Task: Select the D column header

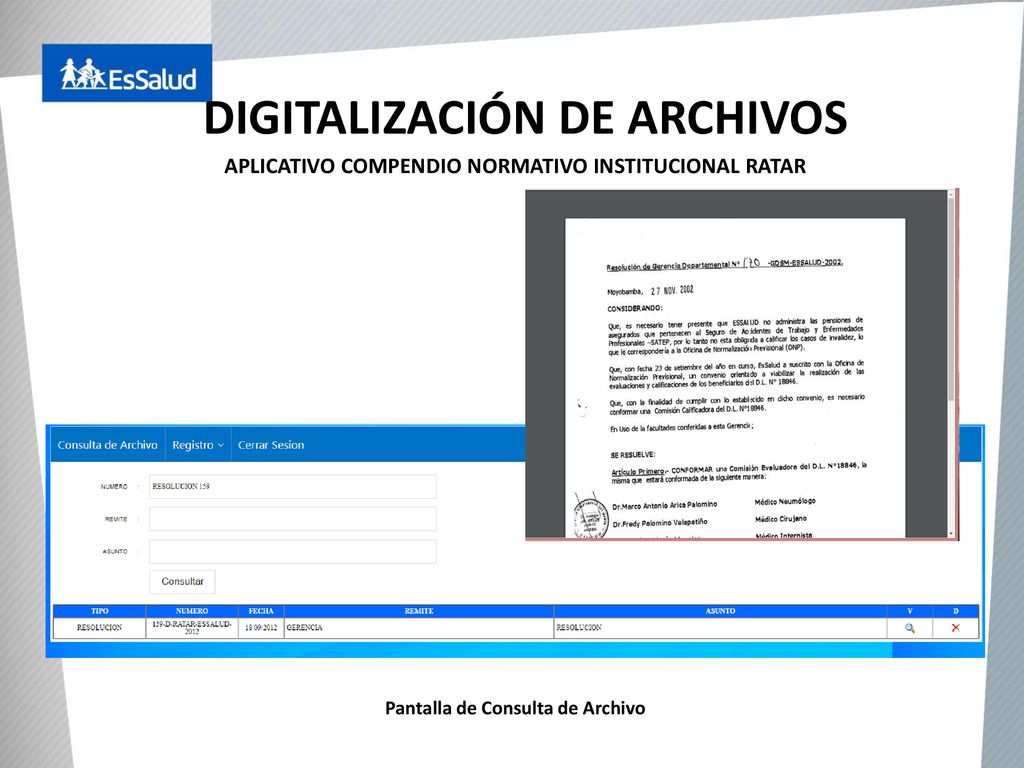Action: coord(955,611)
